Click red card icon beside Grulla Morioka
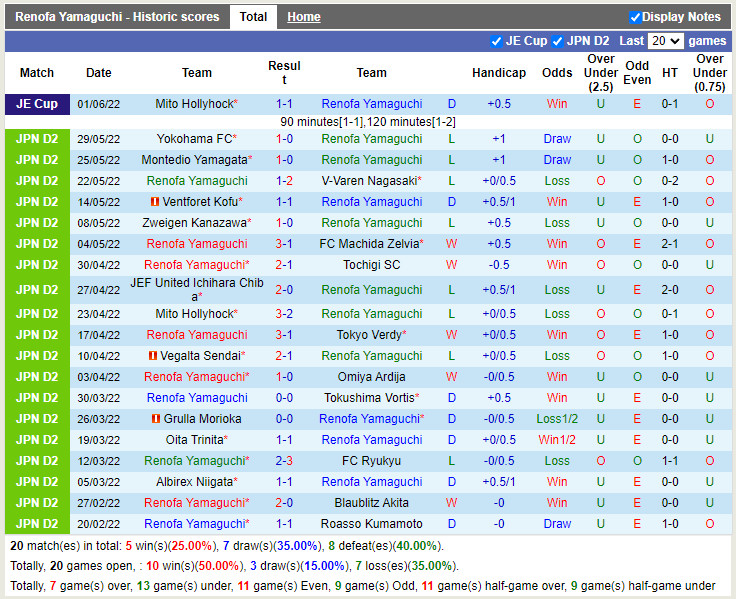This screenshot has width=736, height=599. tap(155, 419)
